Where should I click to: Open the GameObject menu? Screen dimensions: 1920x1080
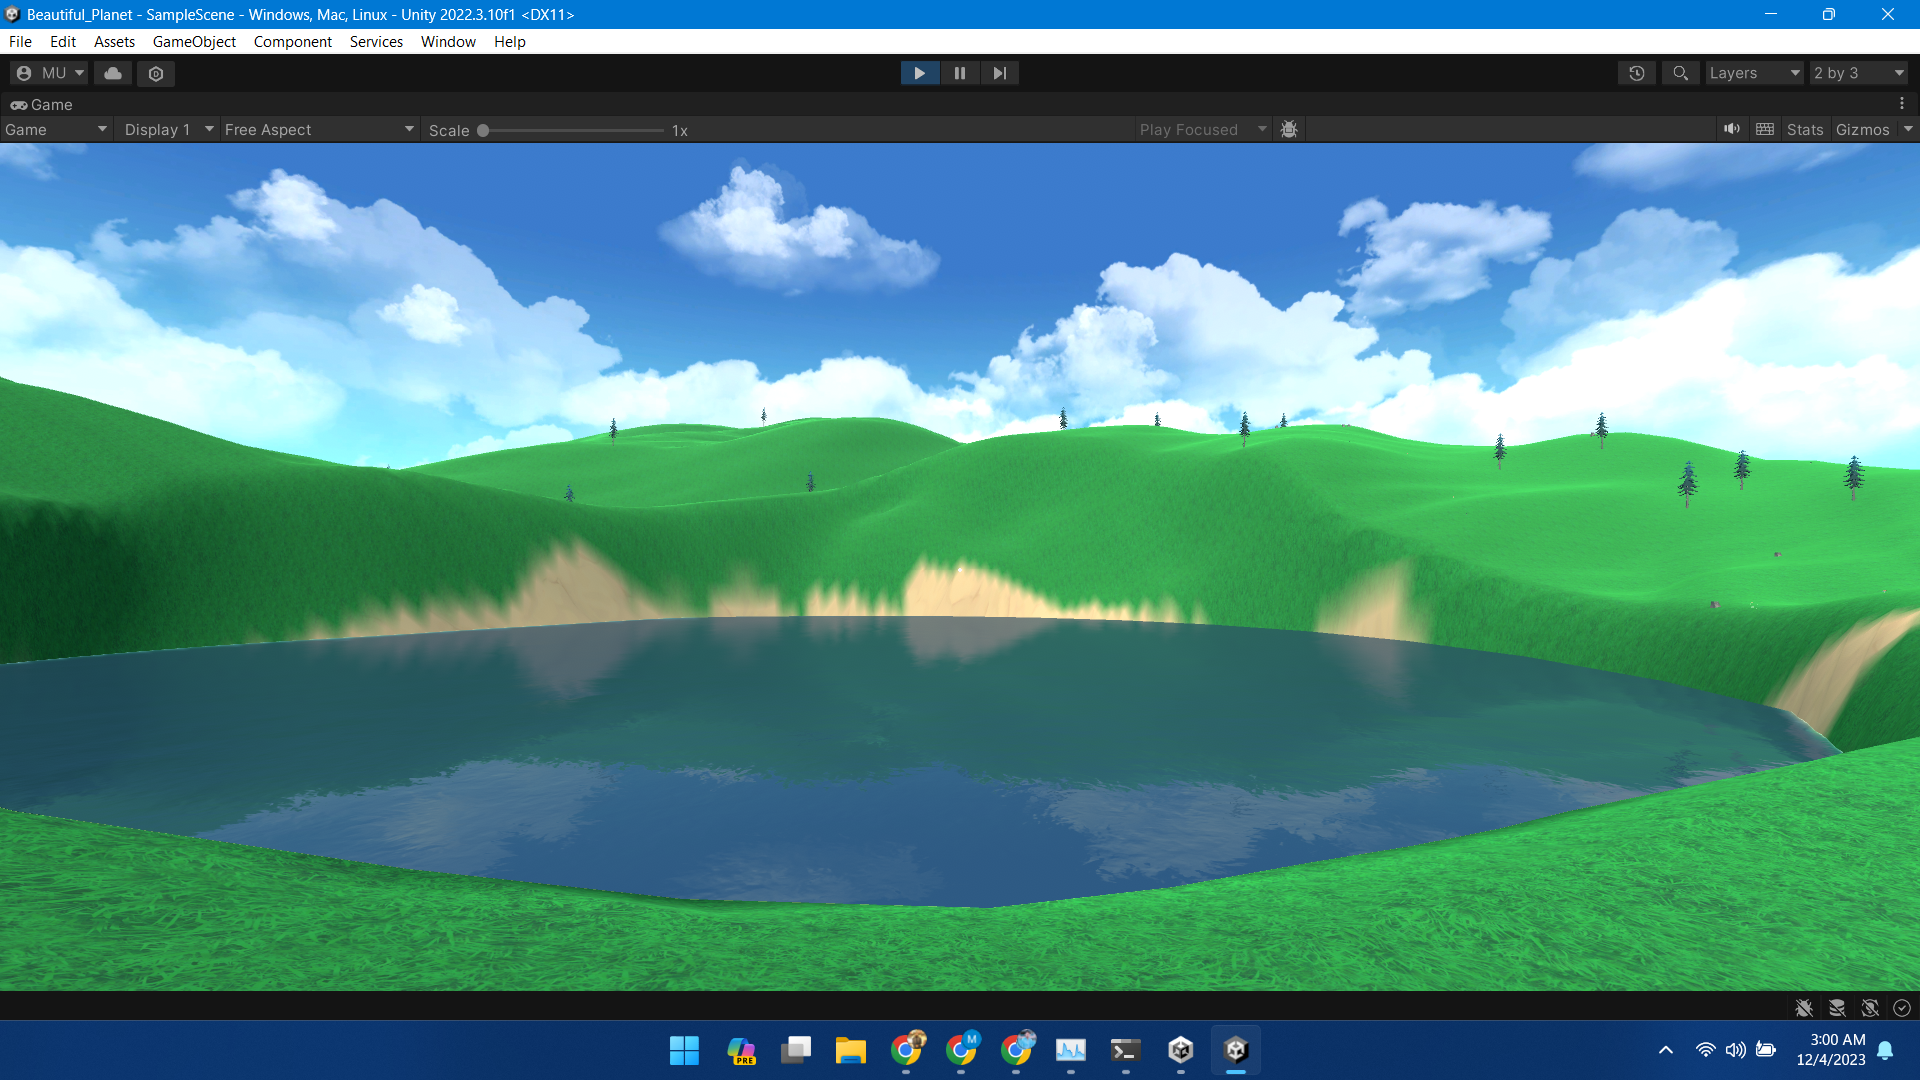194,41
